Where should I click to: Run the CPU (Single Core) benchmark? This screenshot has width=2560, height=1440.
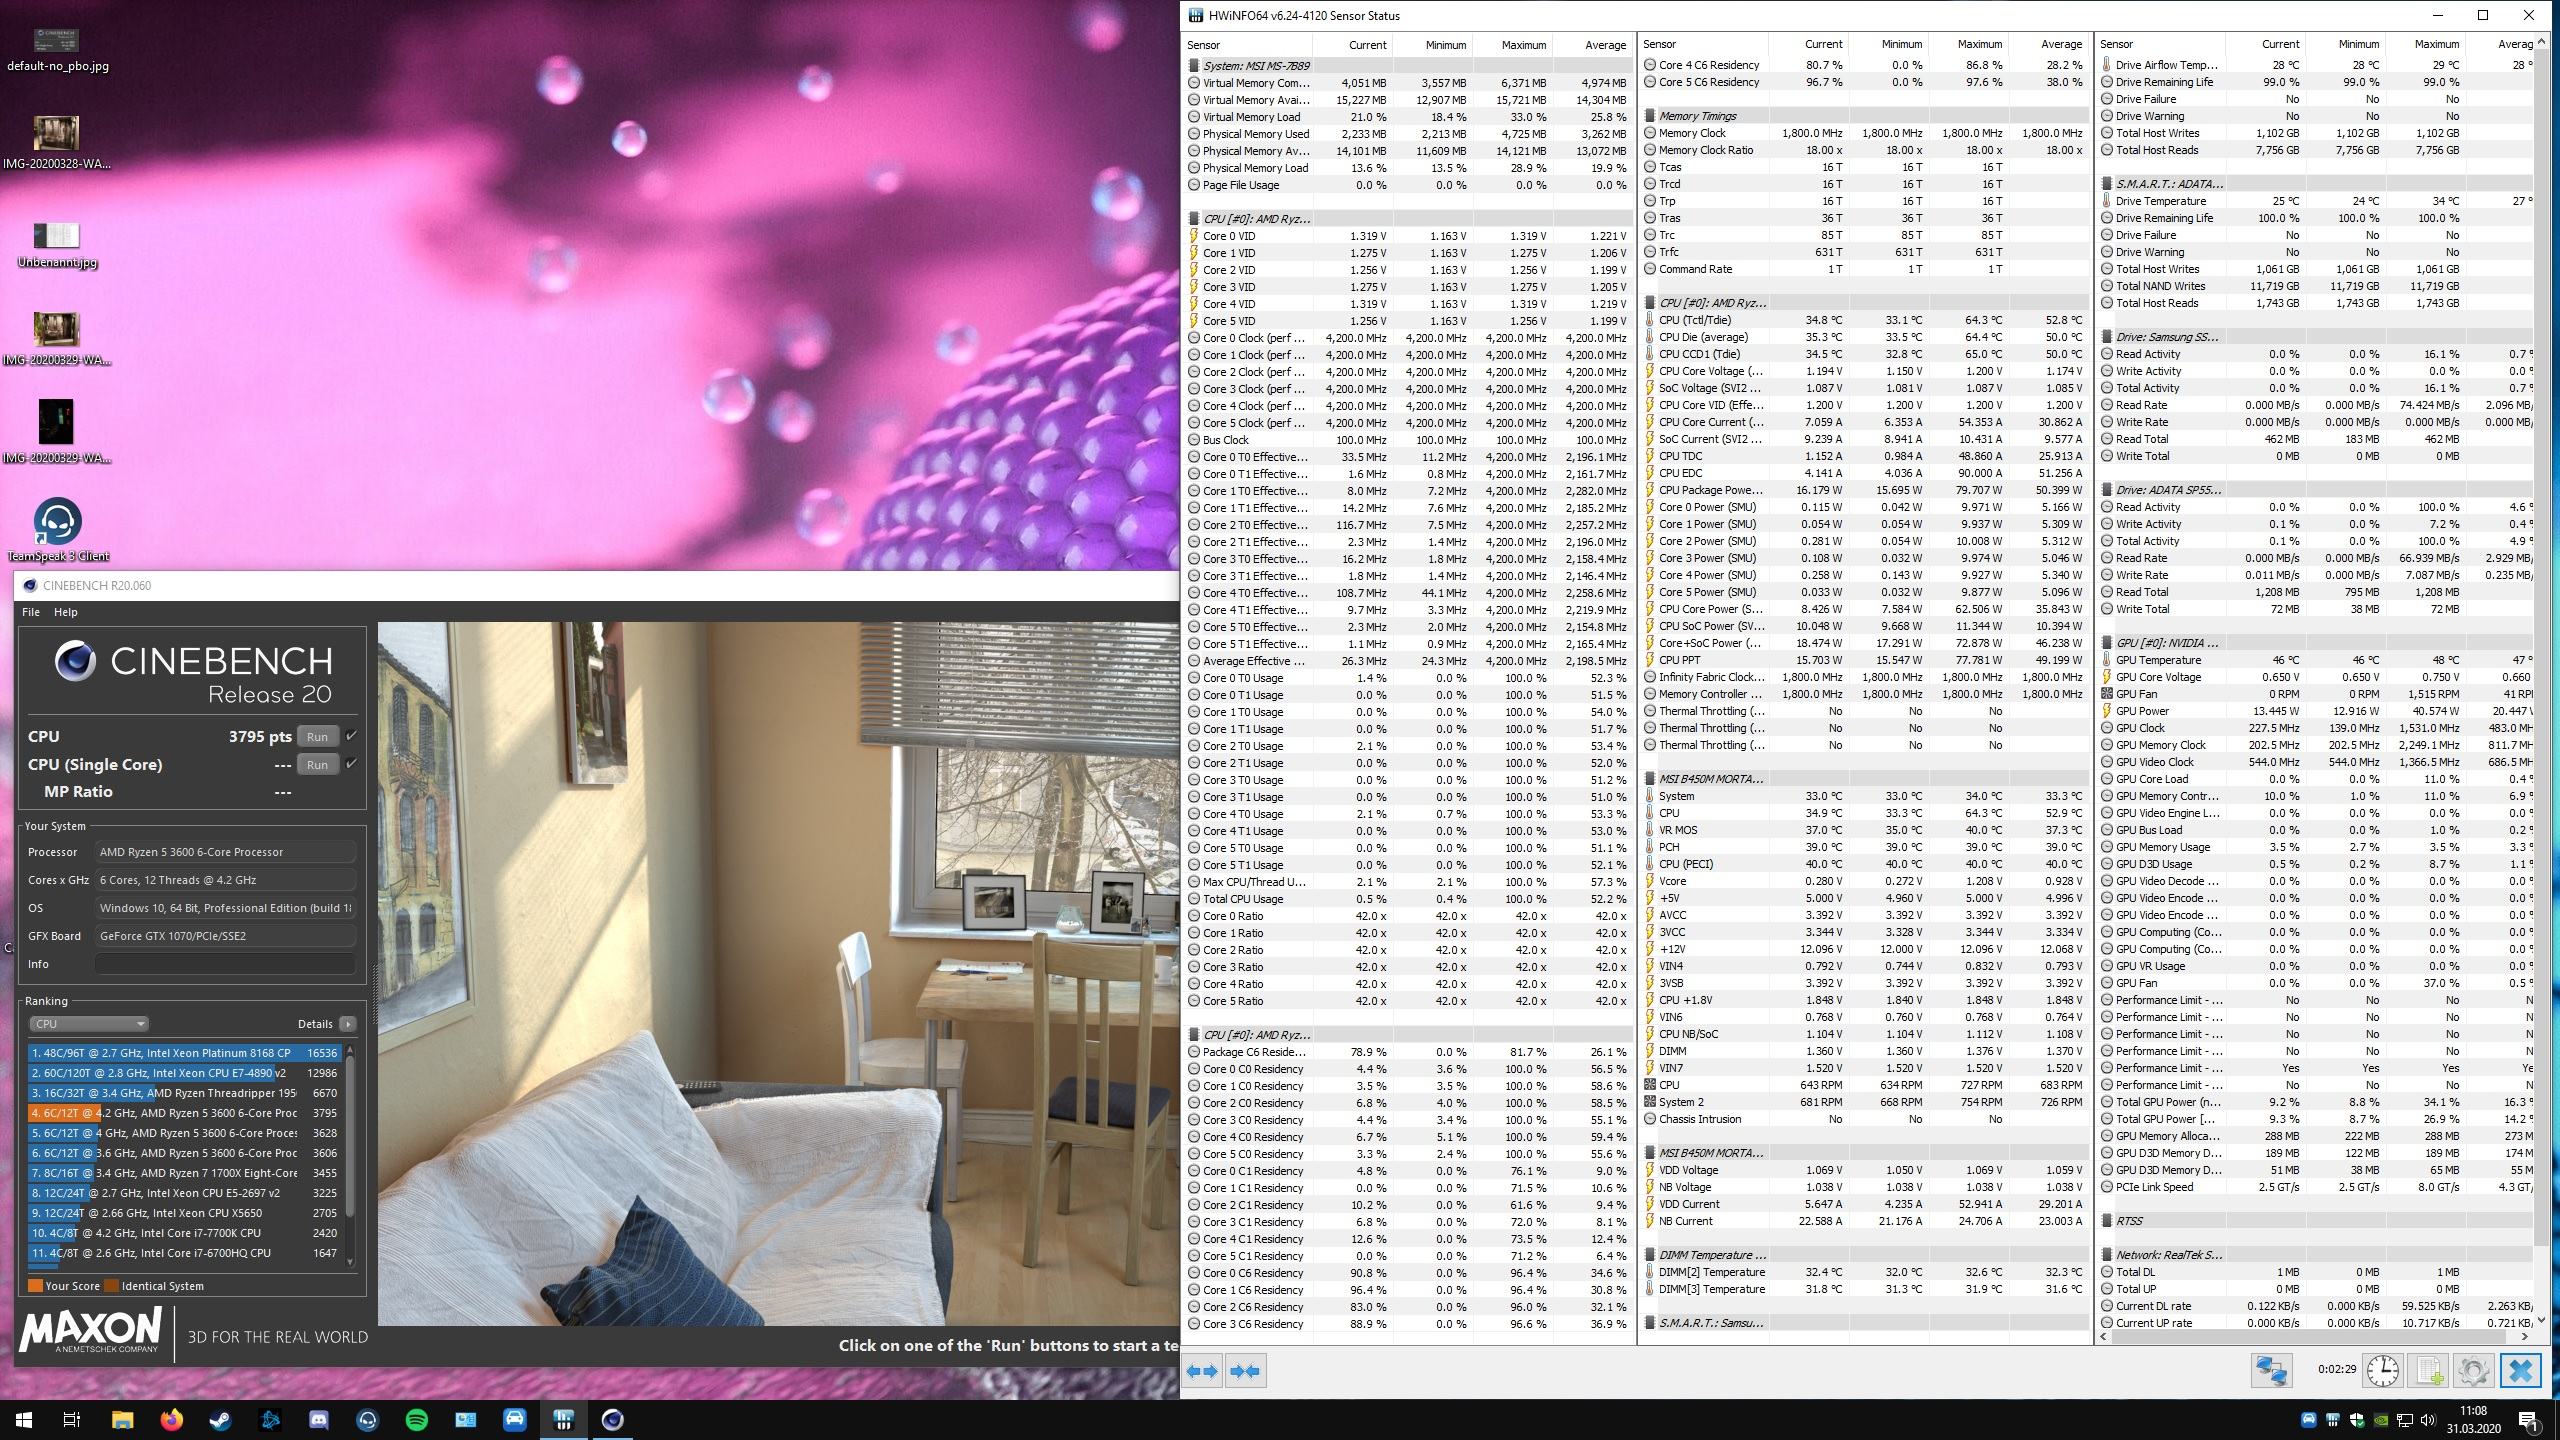click(x=317, y=764)
